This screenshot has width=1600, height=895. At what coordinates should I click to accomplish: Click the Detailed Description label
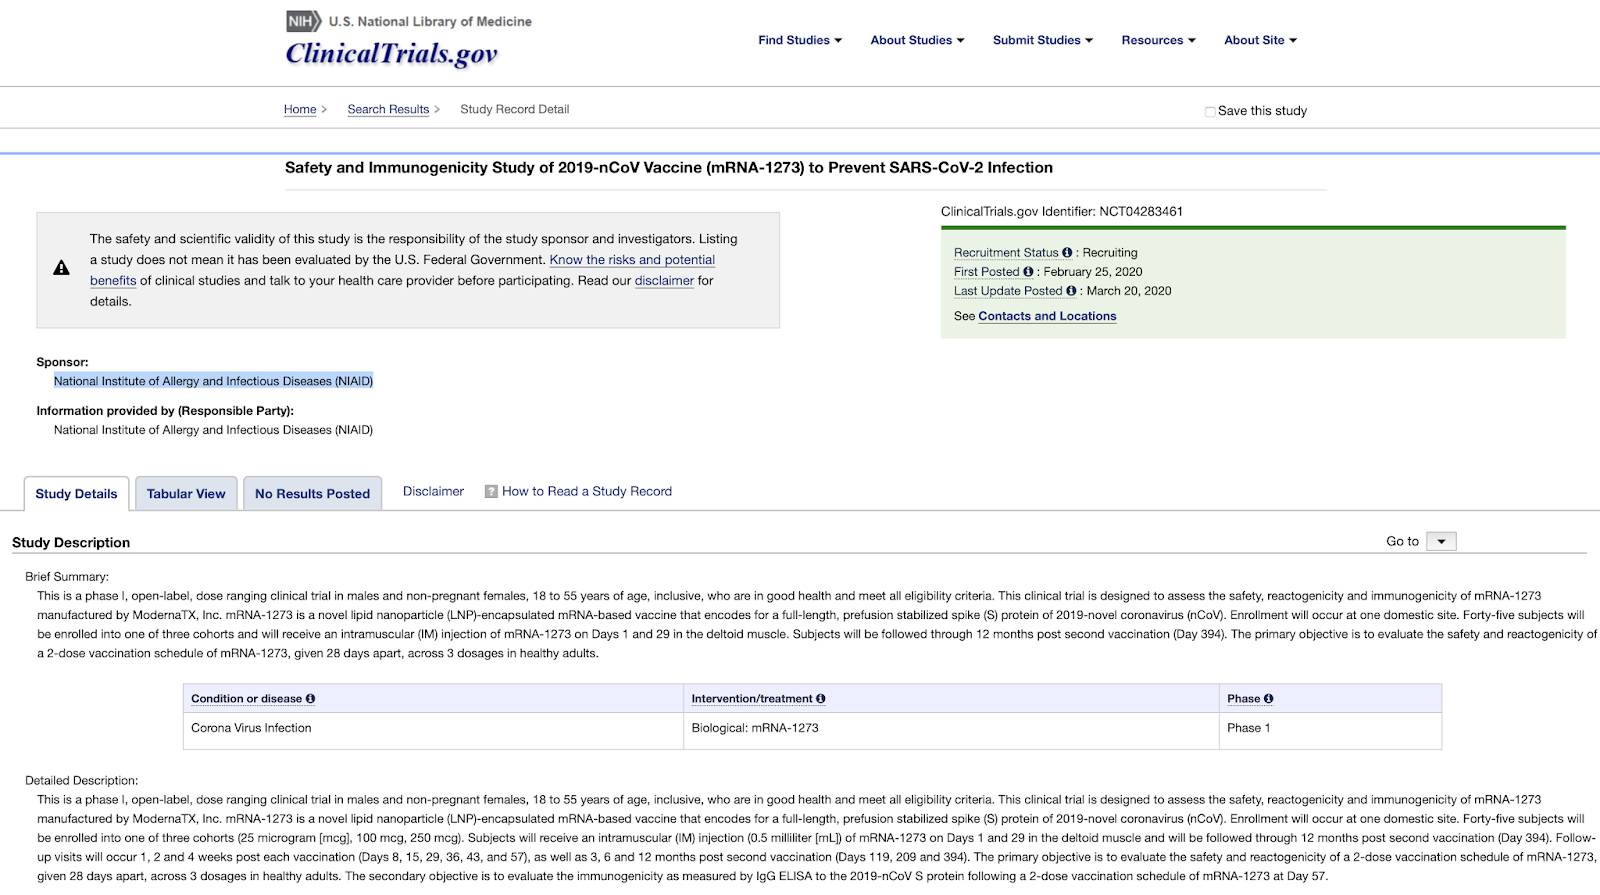click(x=82, y=781)
